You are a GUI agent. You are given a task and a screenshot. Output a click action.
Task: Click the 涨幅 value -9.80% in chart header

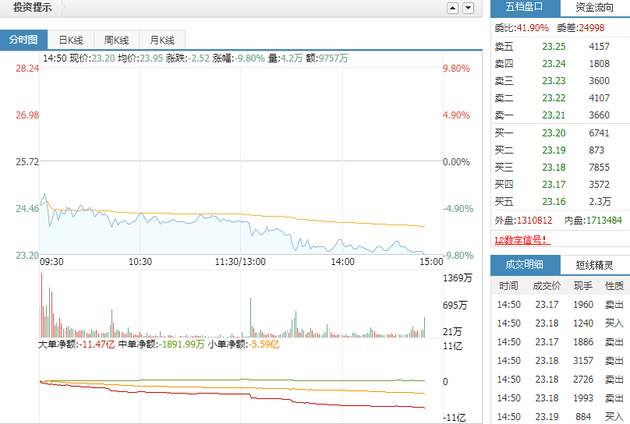pos(250,59)
